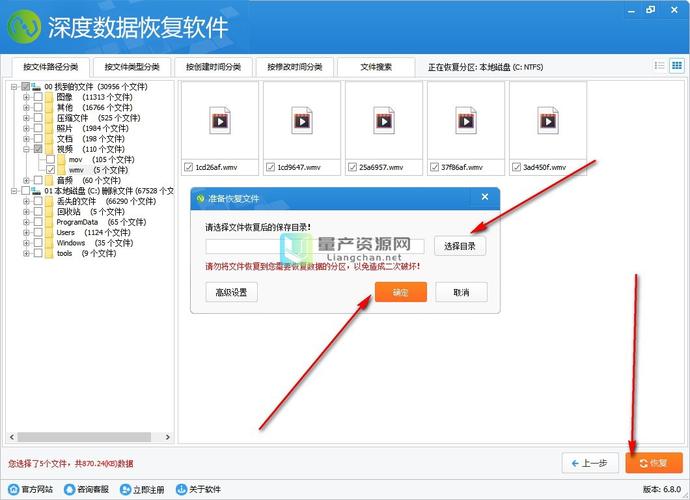Select the mov (105 个文件) row
The width and height of the screenshot is (690, 500).
click(x=102, y=159)
